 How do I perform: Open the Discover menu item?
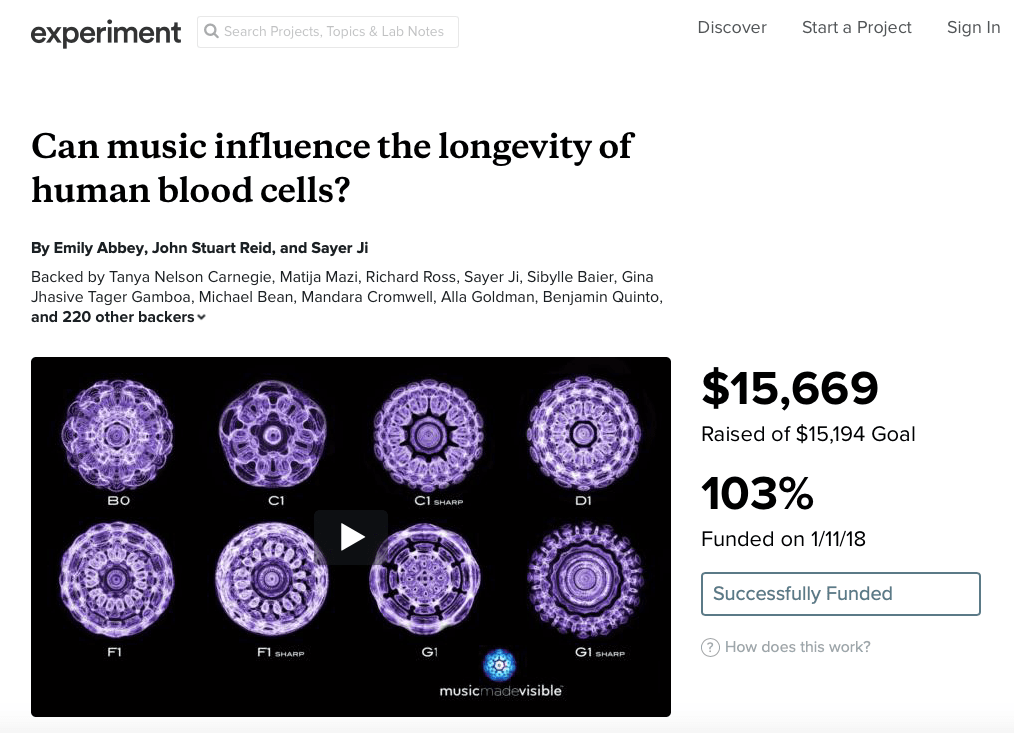[x=732, y=28]
